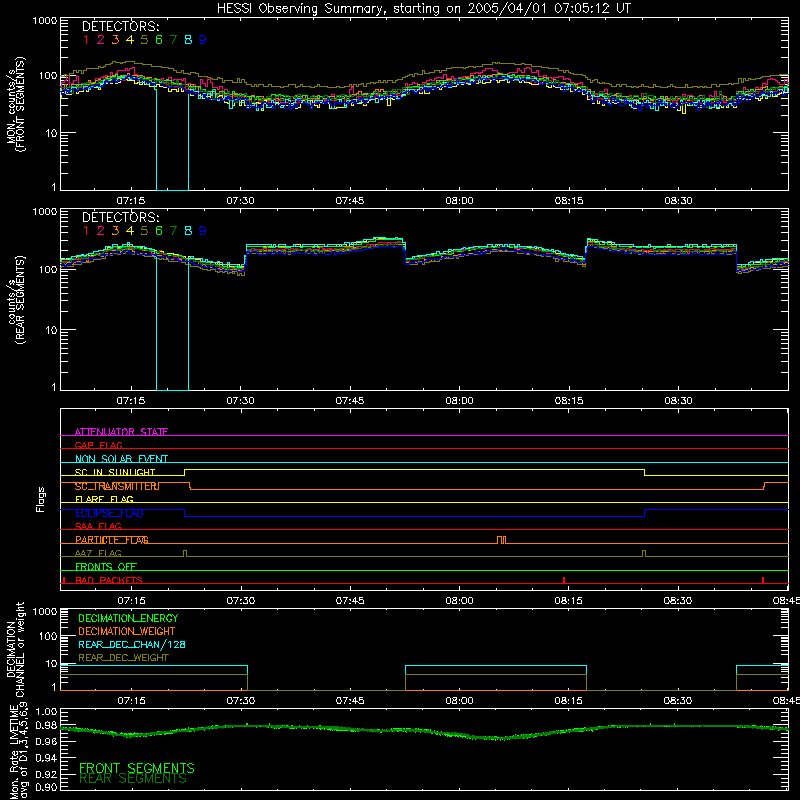Click the REAR_DEC_CHAN/128 legend entry

pyautogui.click(x=132, y=645)
